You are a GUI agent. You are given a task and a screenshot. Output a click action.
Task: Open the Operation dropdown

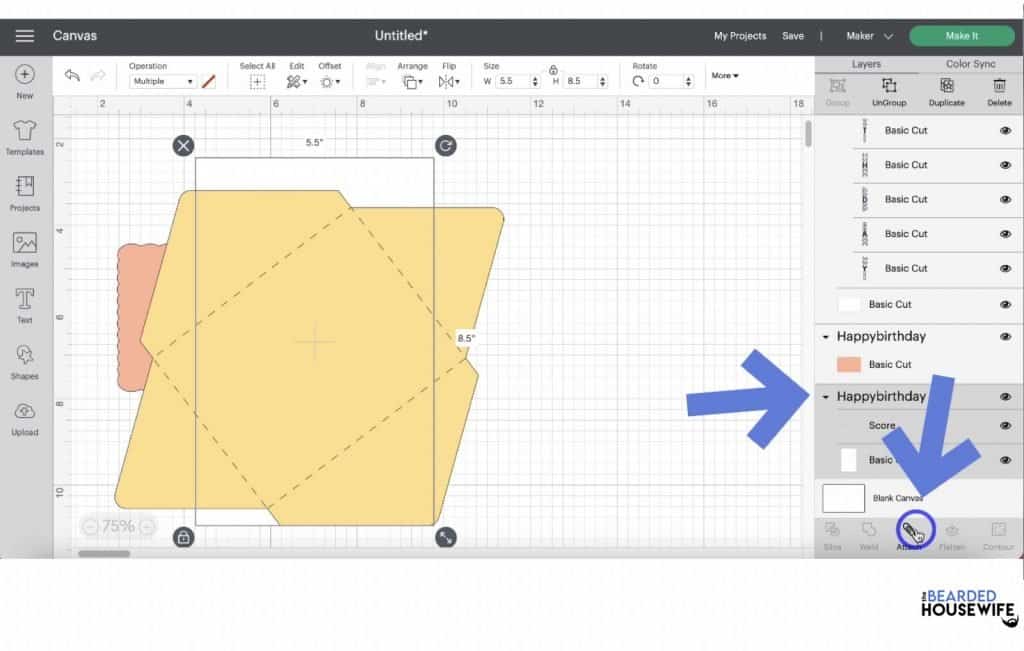164,82
